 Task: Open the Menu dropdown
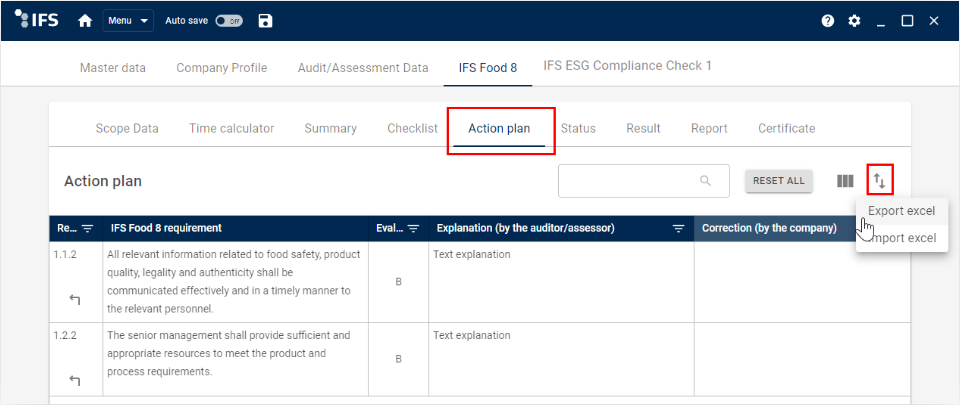tap(128, 21)
